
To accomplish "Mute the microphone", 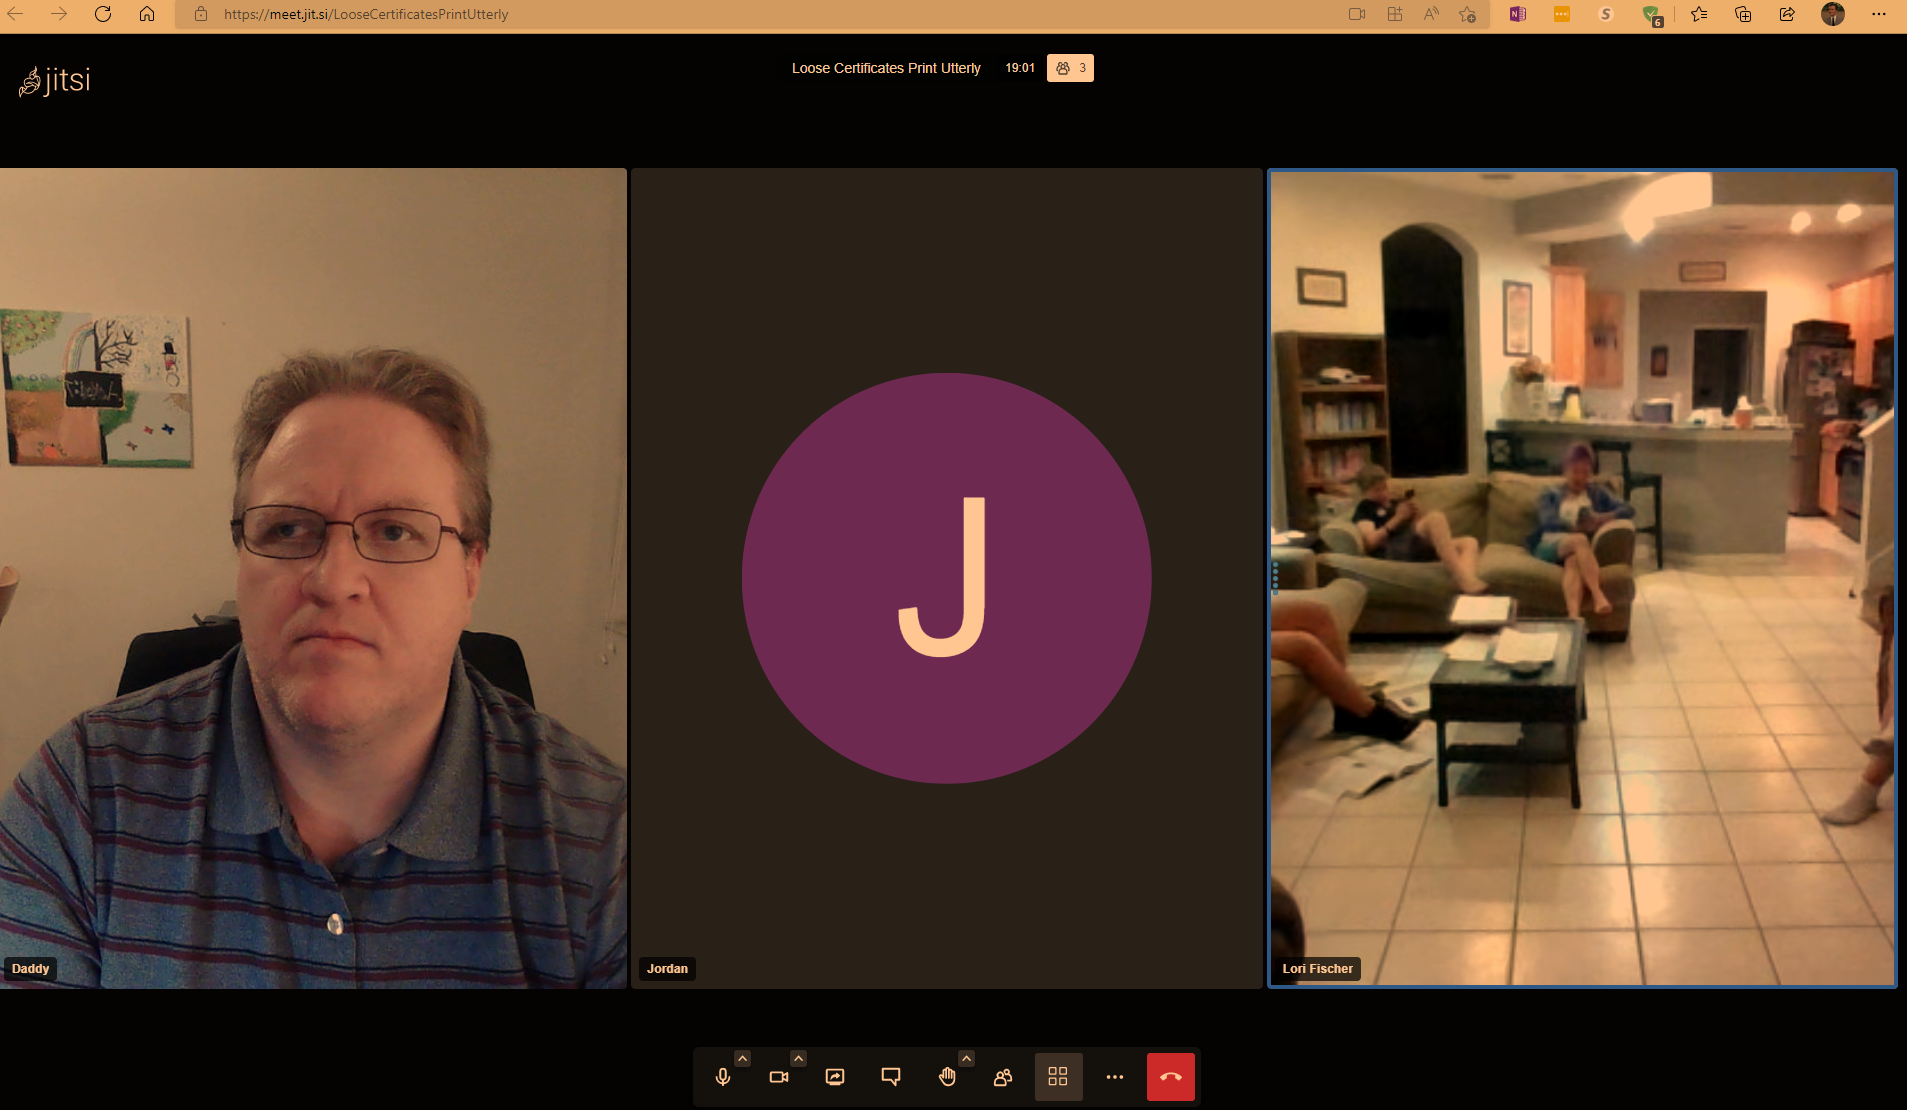I will (x=722, y=1077).
